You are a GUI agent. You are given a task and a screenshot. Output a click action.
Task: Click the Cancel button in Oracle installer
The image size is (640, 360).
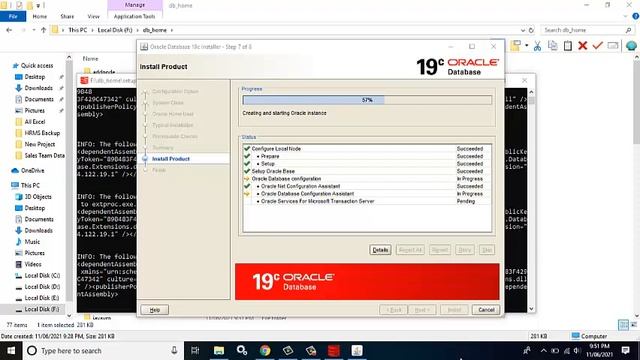(x=486, y=310)
